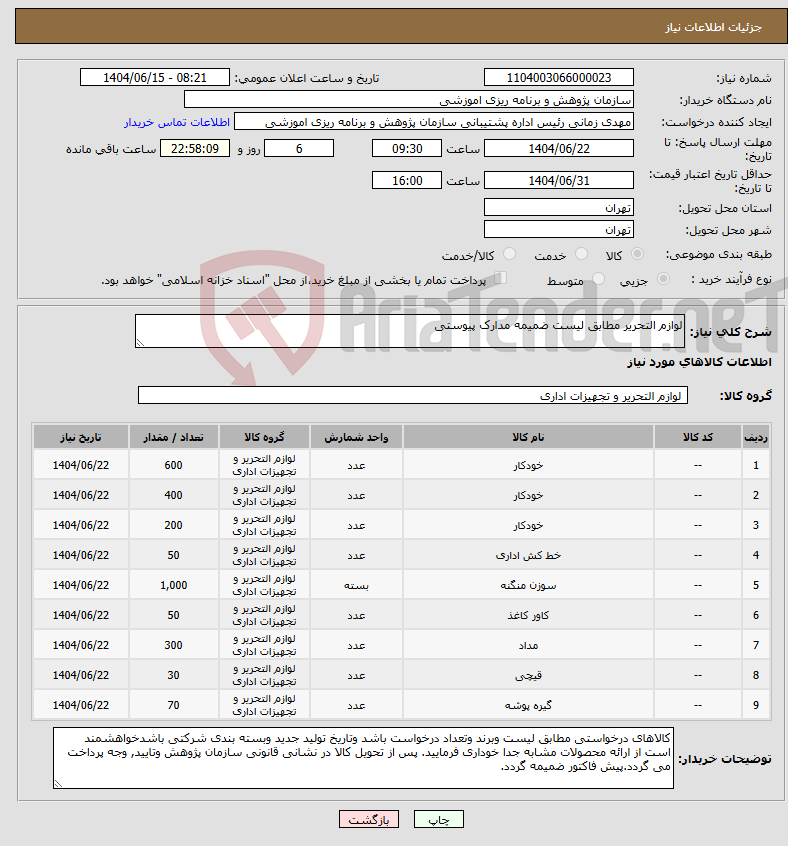788x846 pixels.
Task: Open the اطلاعات تماس خریدار link
Action: click(177, 122)
